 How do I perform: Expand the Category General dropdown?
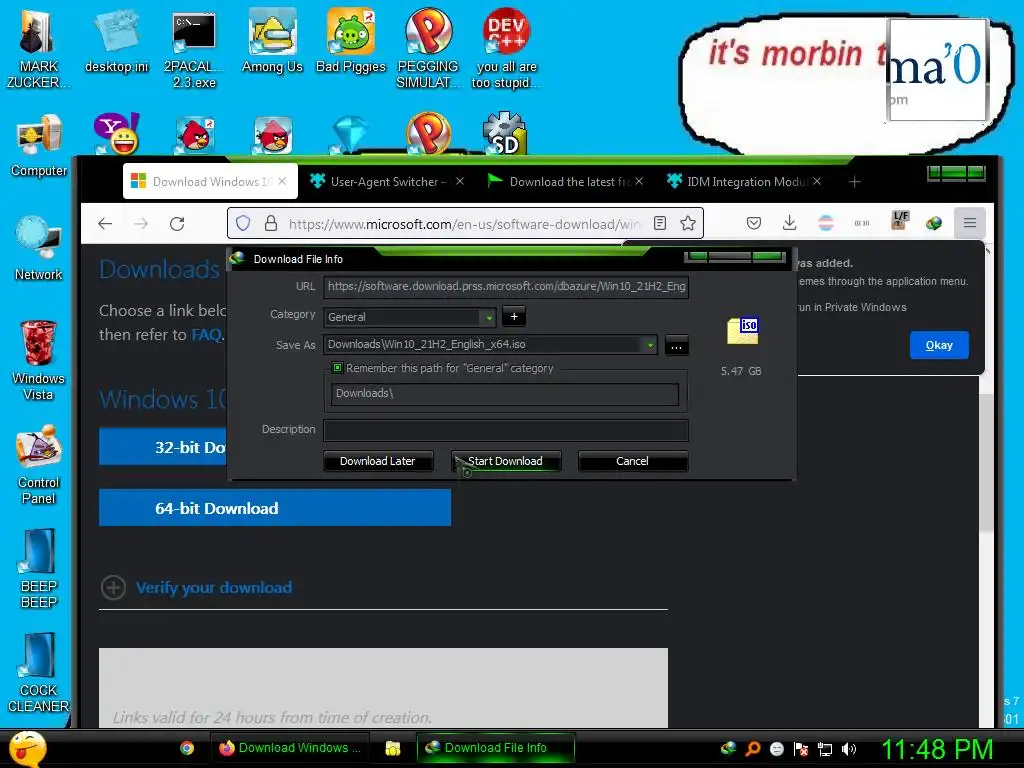488,317
